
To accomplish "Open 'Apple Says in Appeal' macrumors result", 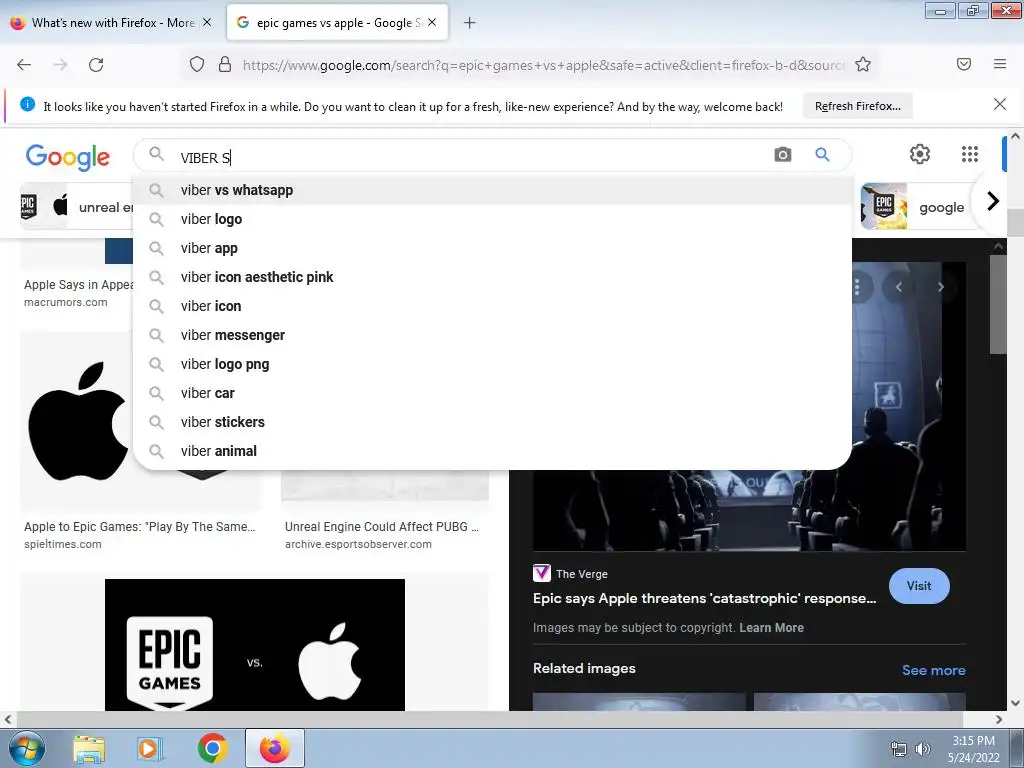I will coord(78,285).
